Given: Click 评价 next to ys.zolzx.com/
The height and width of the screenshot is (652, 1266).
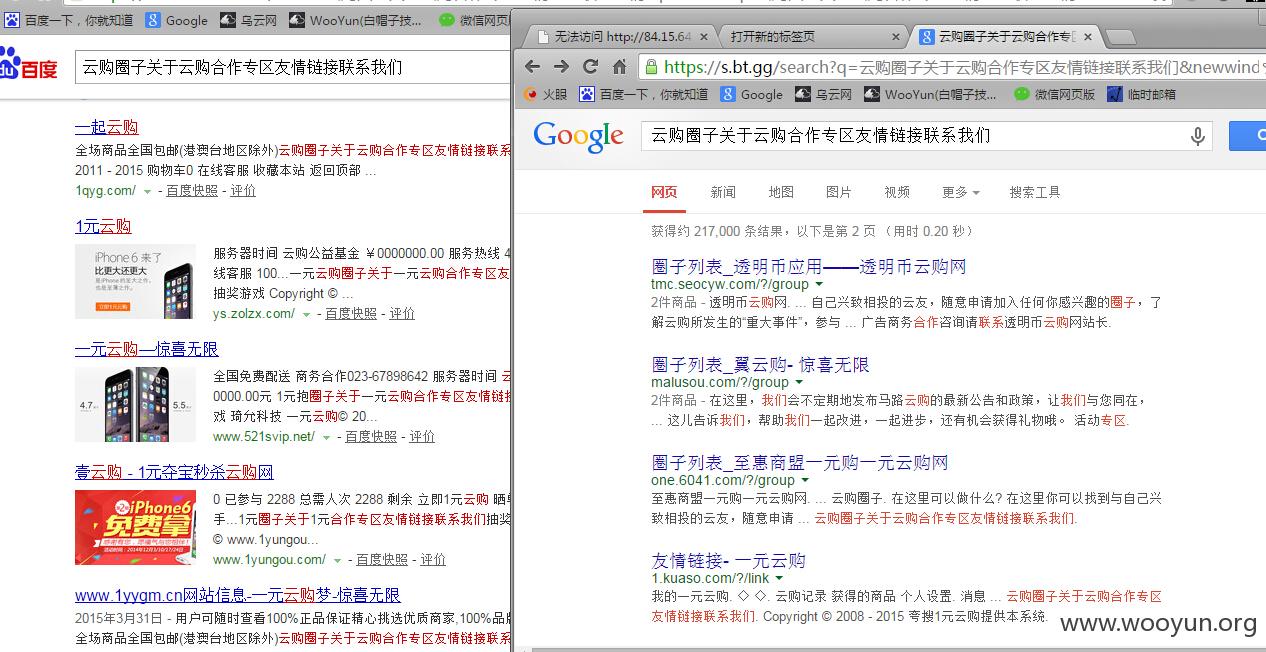Looking at the screenshot, I should [402, 313].
